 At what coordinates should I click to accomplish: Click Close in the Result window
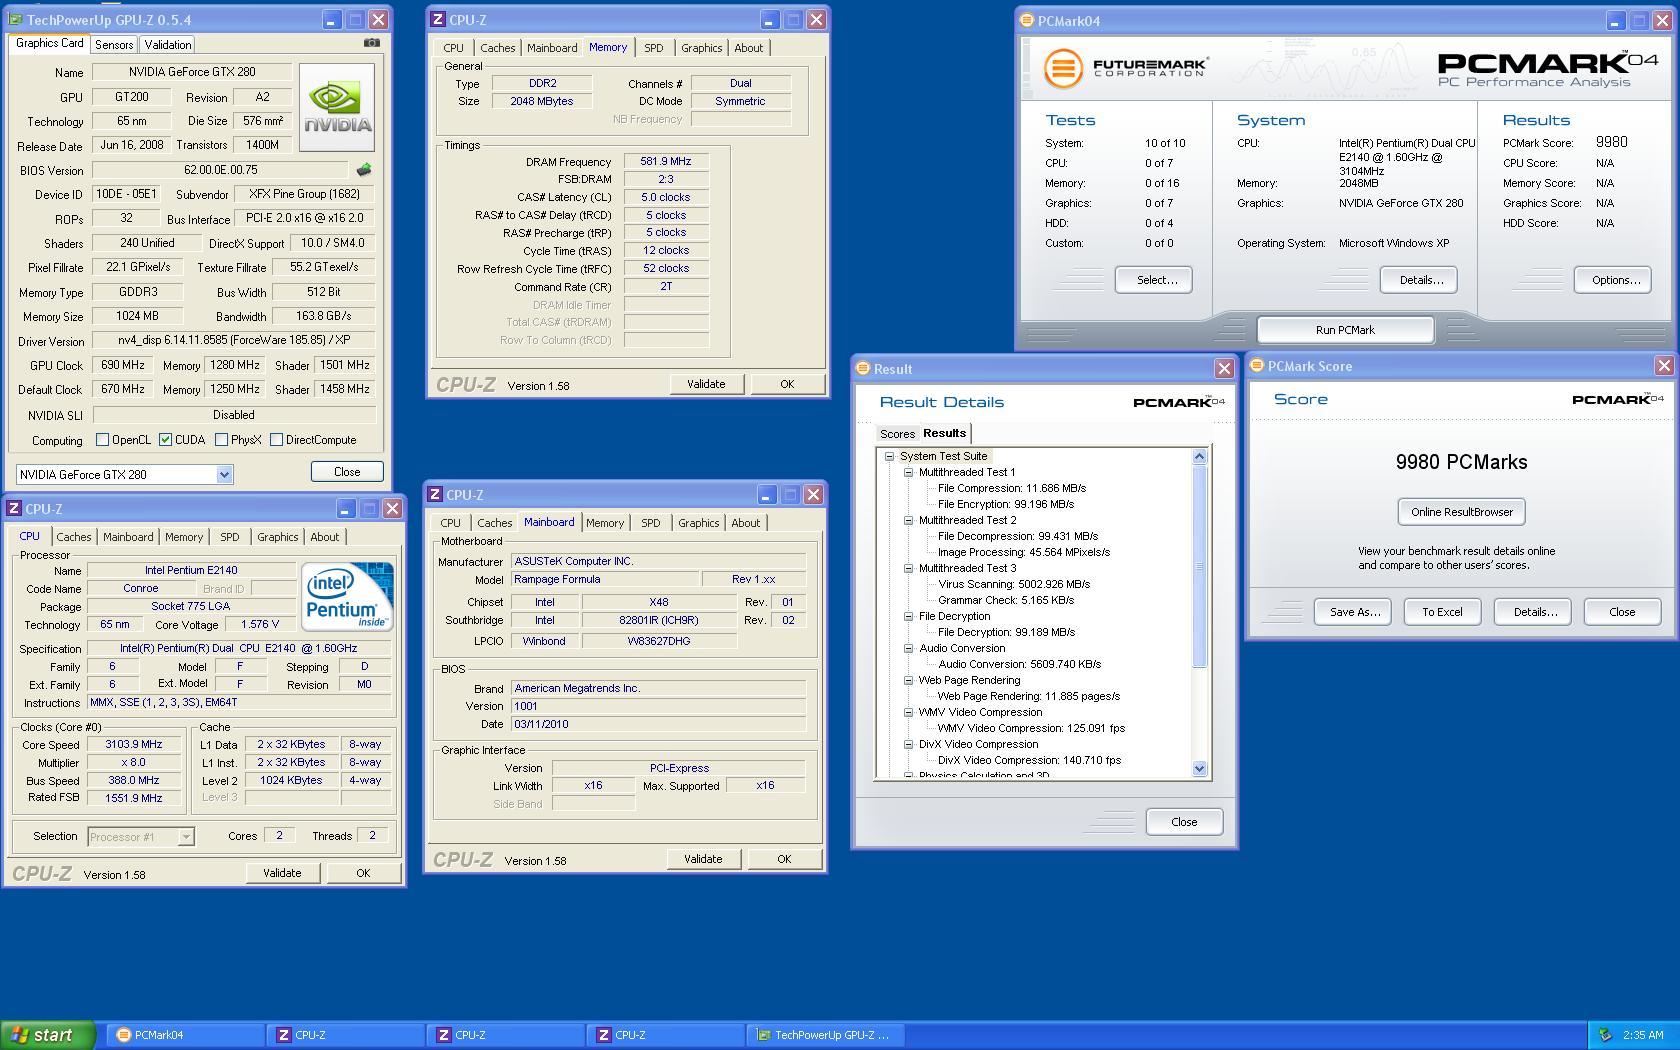point(1184,822)
